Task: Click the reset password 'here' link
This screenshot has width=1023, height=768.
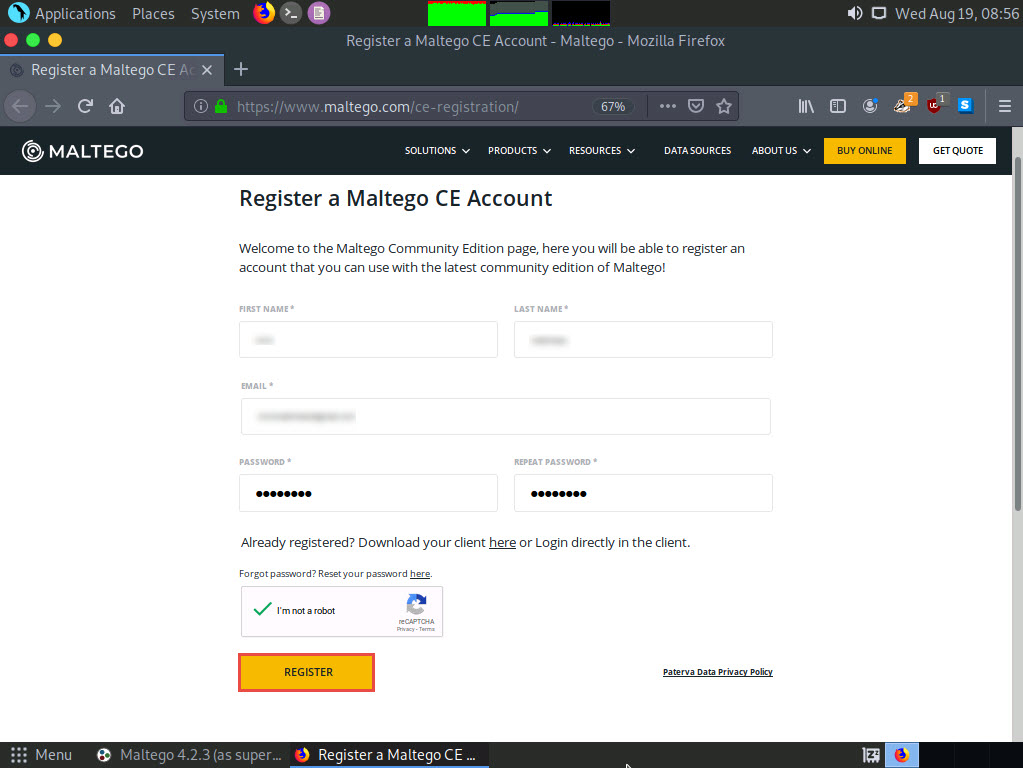Action: (x=420, y=574)
